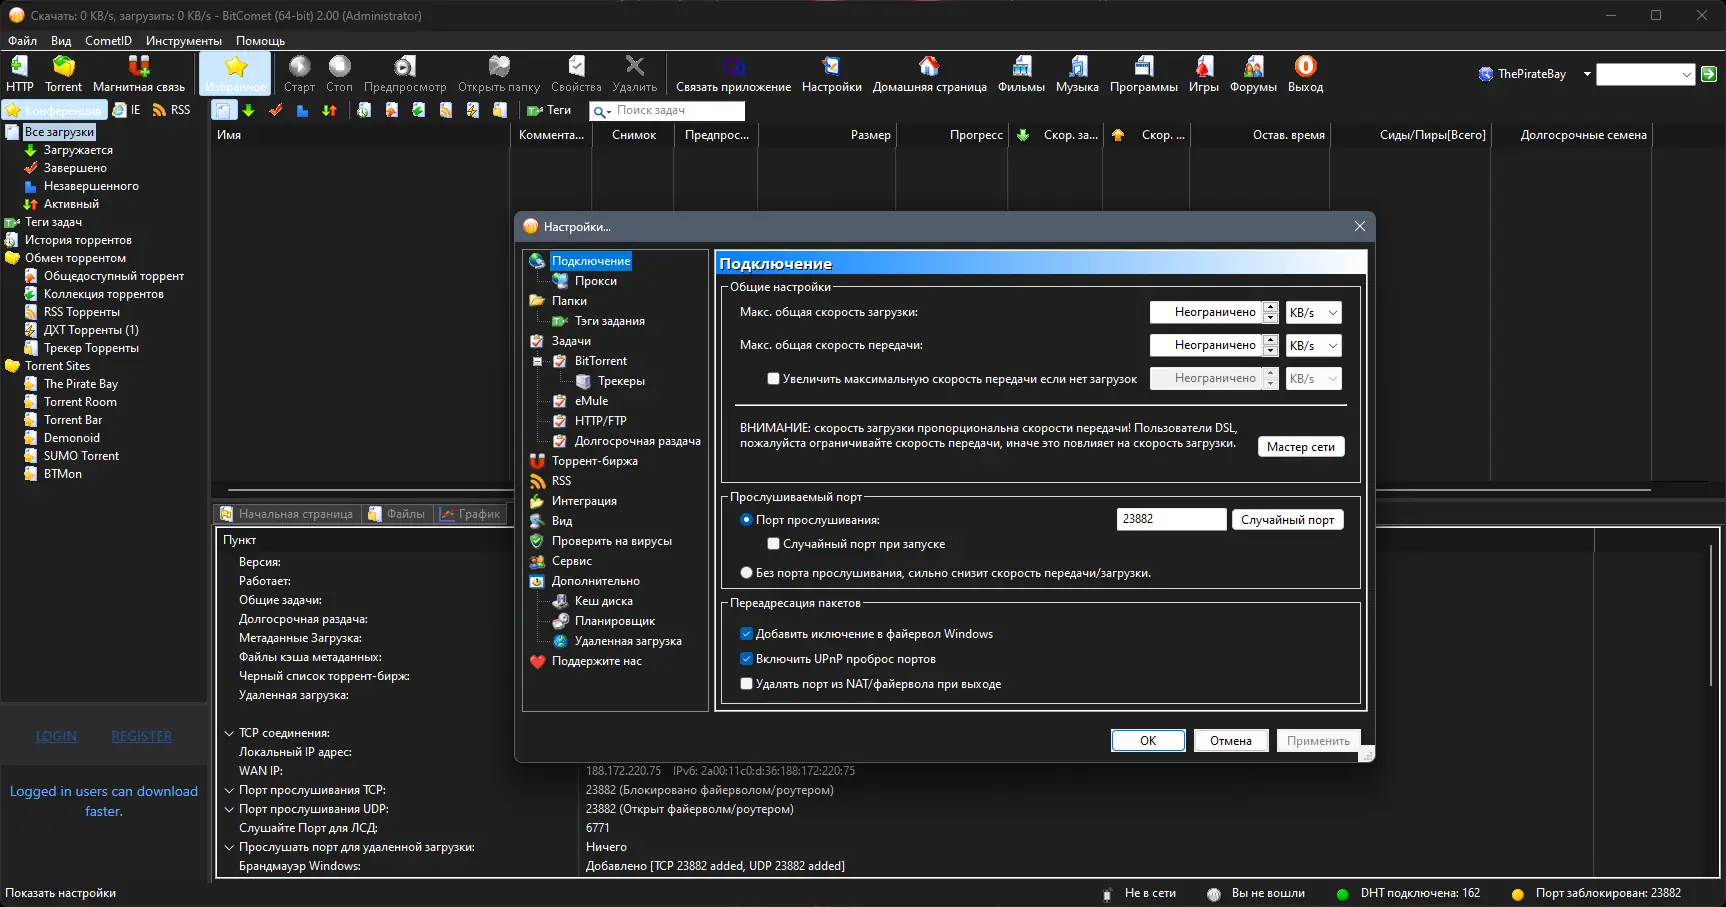This screenshot has height=907, width=1726.
Task: Click the green go arrow beside search box
Action: tap(1709, 74)
